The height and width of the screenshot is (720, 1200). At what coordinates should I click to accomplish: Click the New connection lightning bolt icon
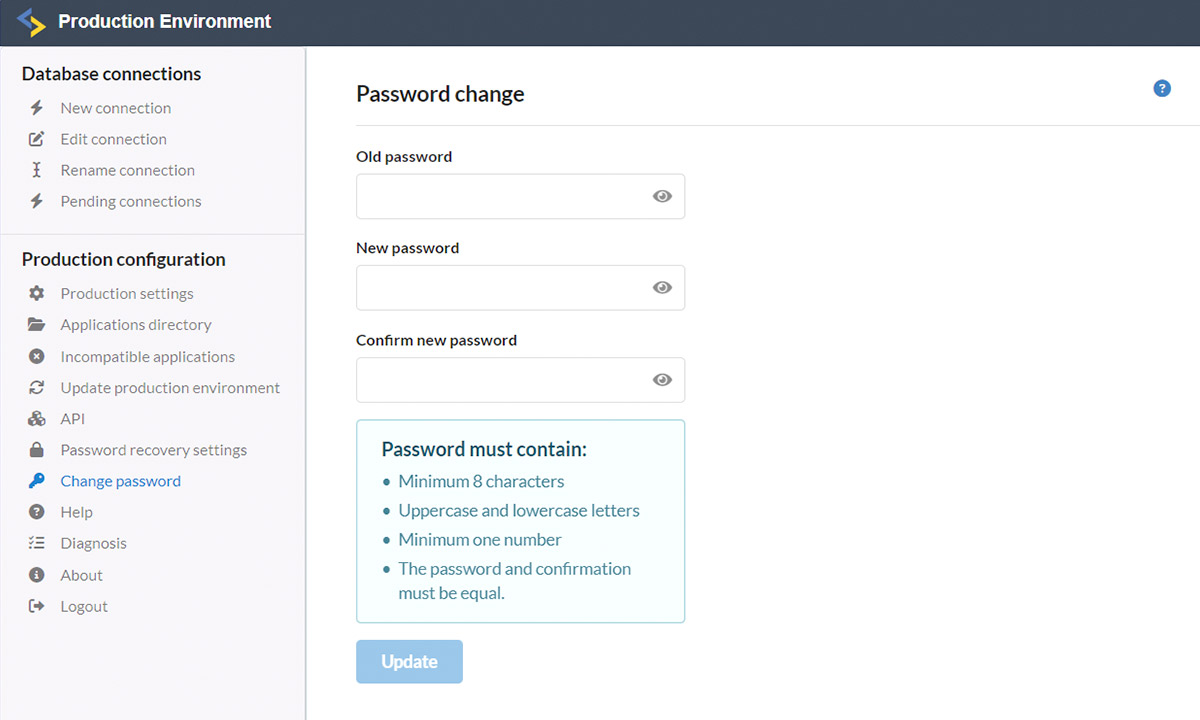point(37,107)
